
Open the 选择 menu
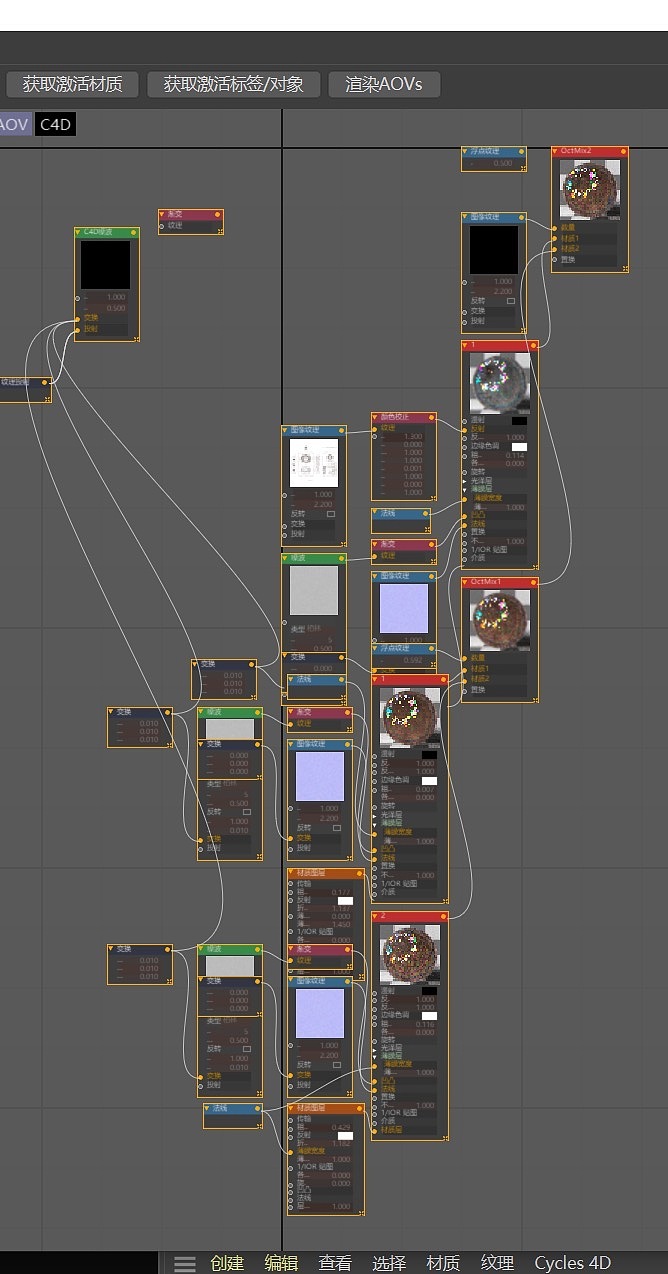pyautogui.click(x=389, y=1263)
